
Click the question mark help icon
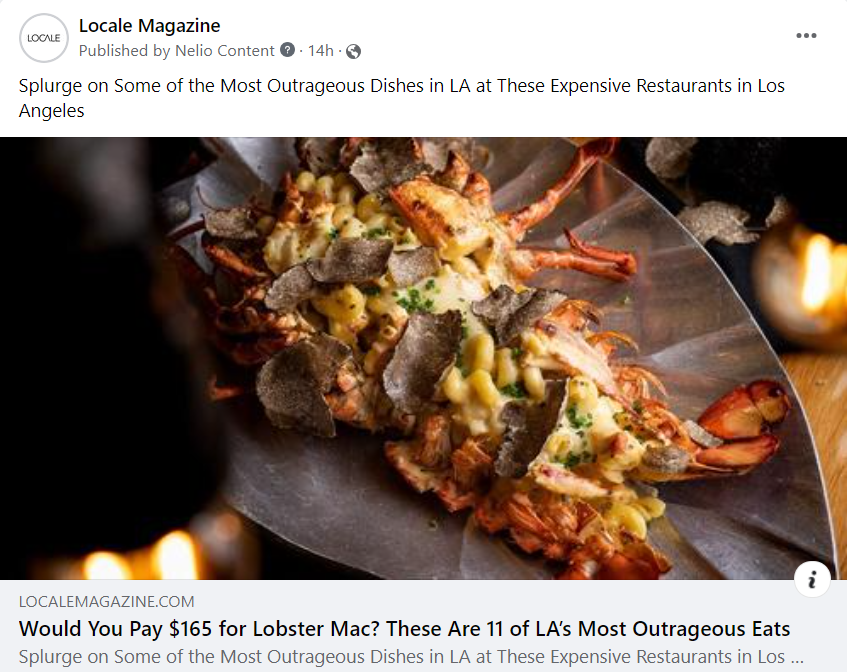[x=287, y=50]
